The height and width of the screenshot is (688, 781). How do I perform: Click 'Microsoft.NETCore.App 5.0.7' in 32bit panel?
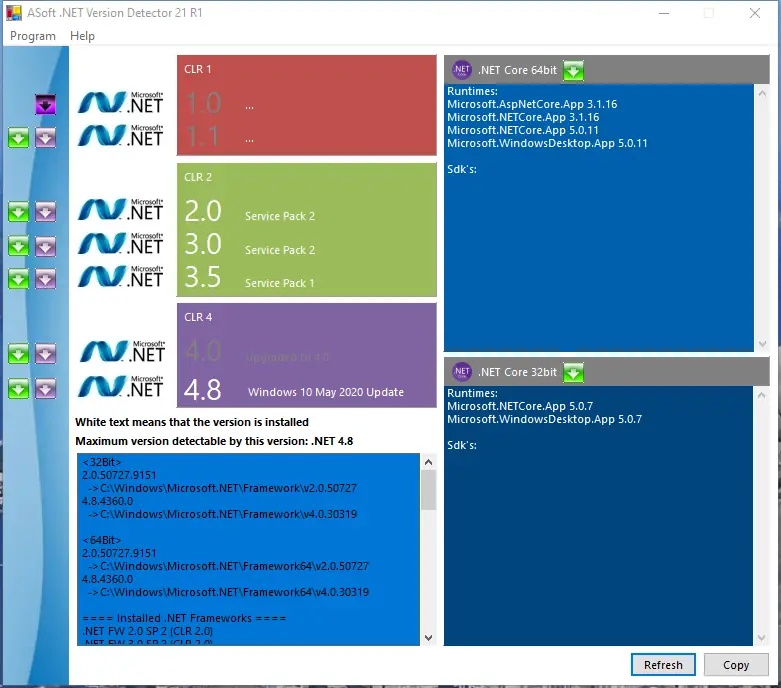tap(520, 406)
